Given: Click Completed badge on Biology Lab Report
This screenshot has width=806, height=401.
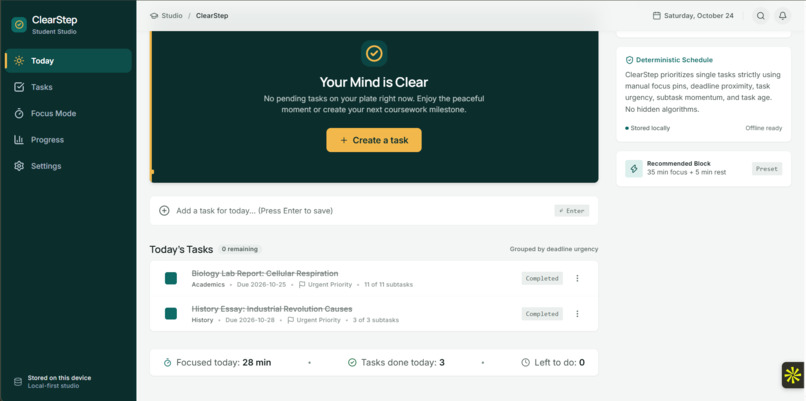Looking at the screenshot, I should [x=542, y=278].
